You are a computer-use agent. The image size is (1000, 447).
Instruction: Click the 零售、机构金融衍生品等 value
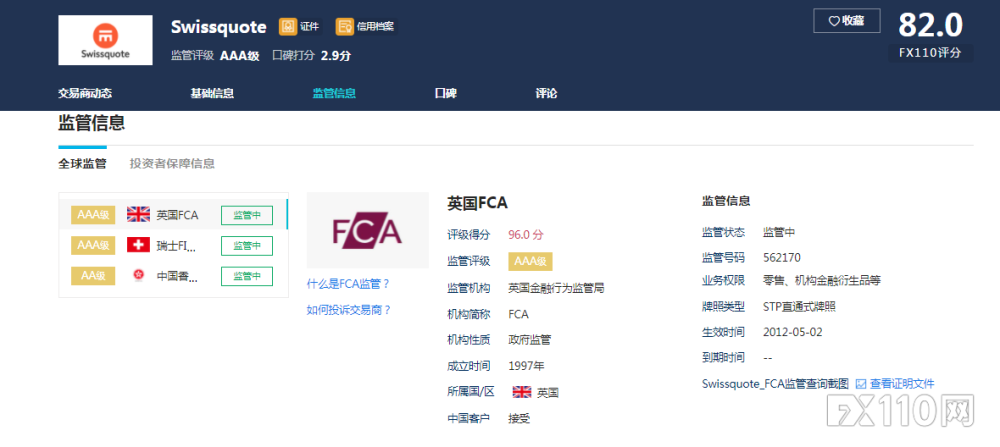[x=821, y=281]
